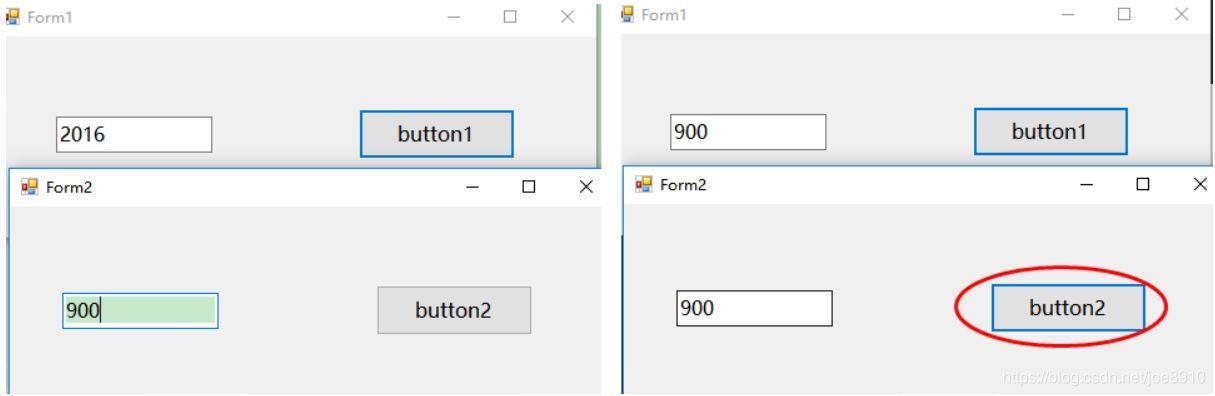
Task: Minimize the right Form2 window
Action: point(1086,184)
